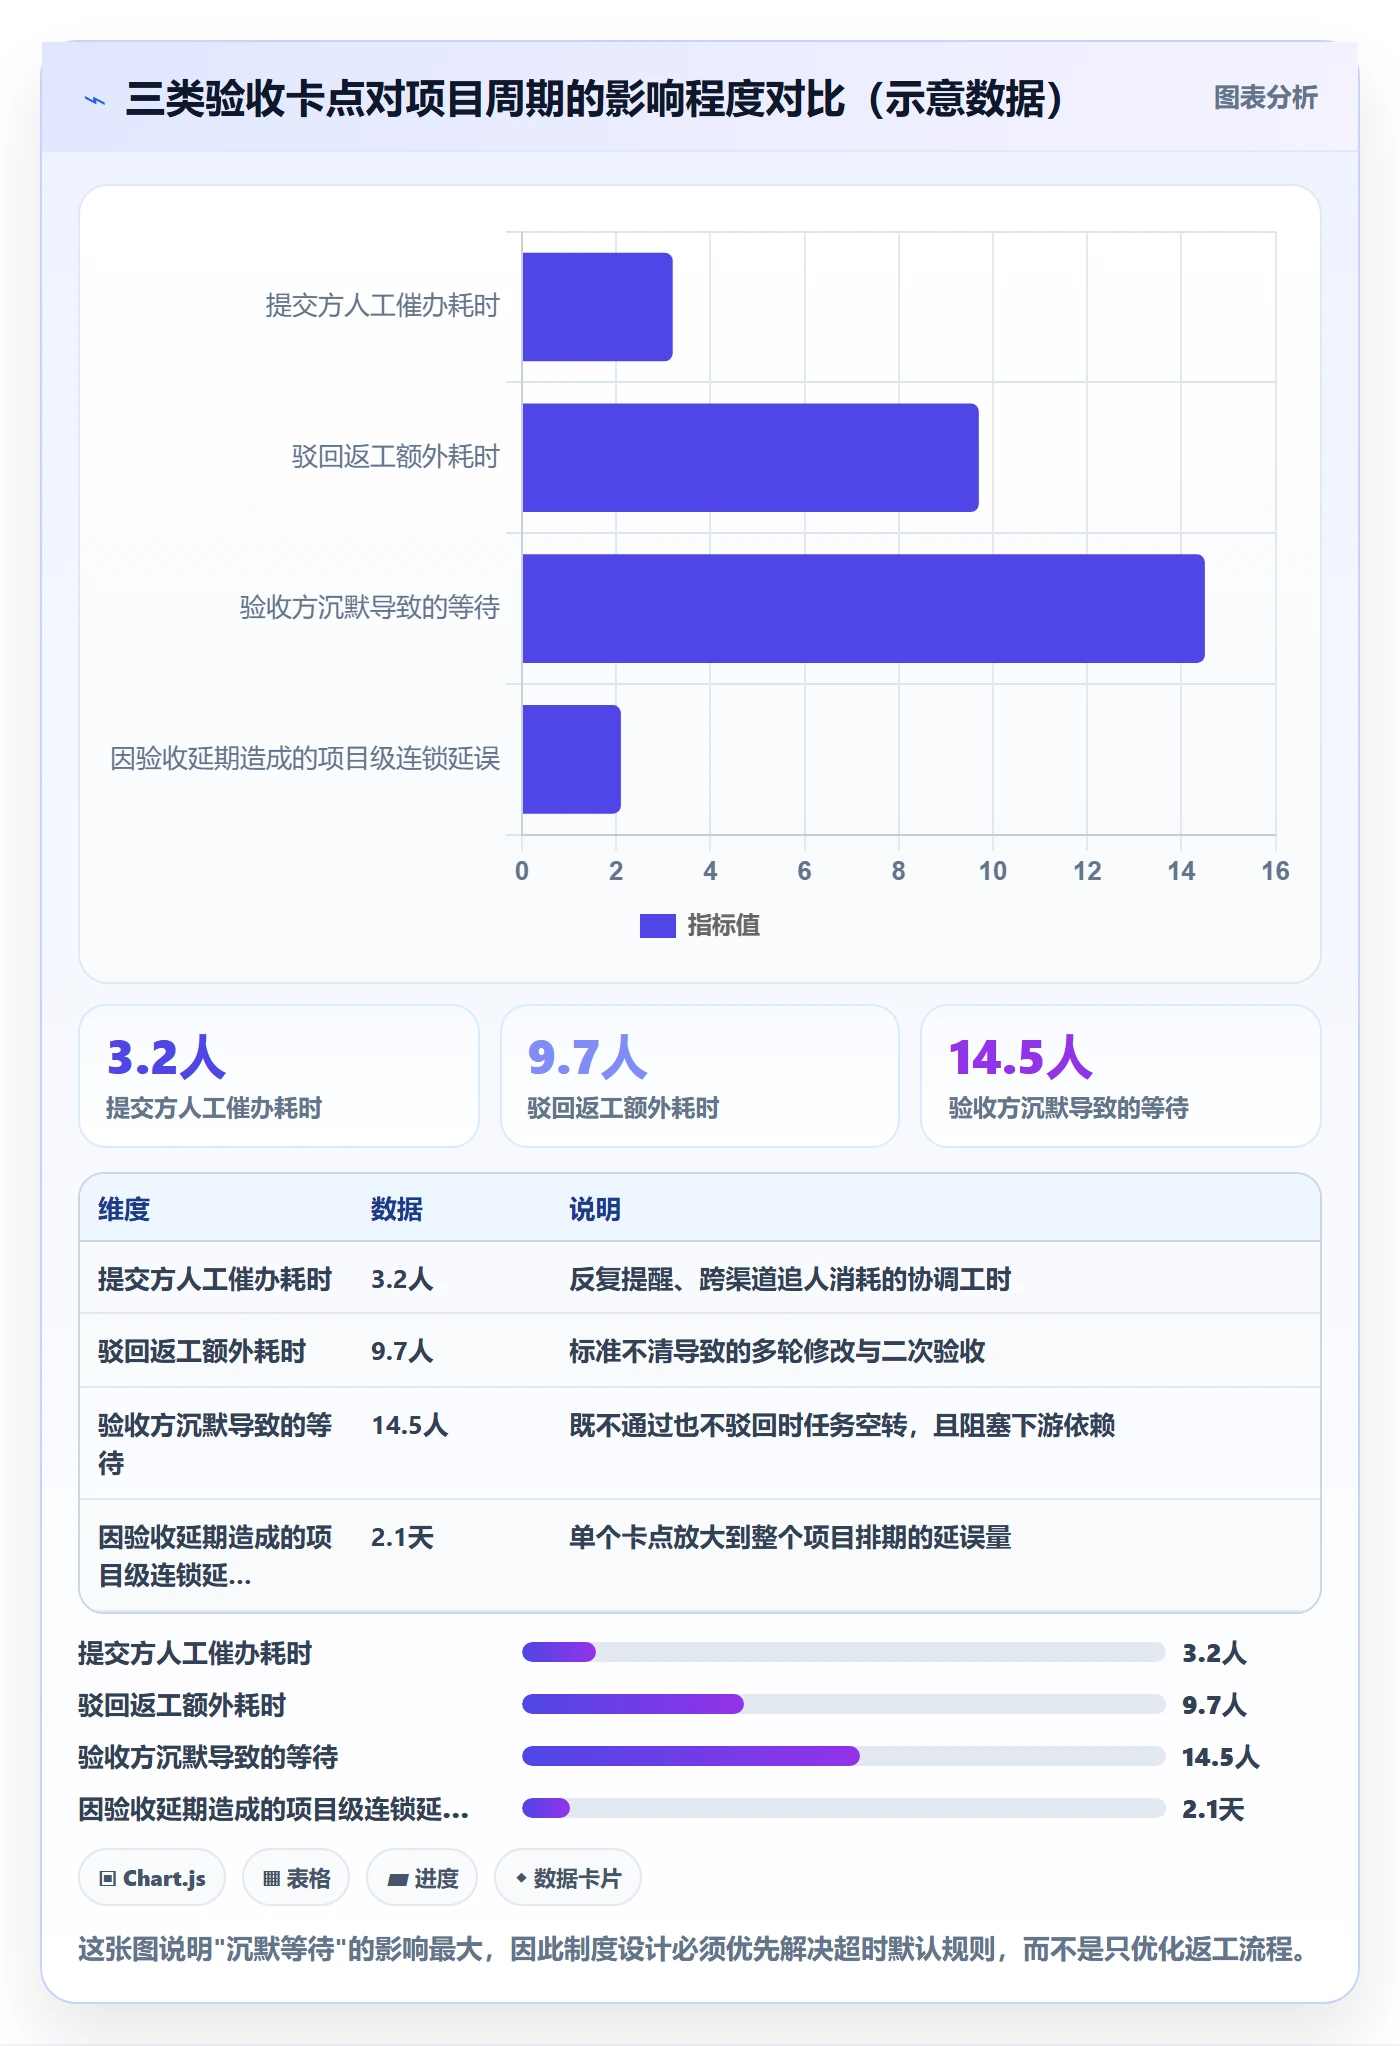This screenshot has width=1400, height=2046.
Task: Select table cell 9.7人 in table
Action: [402, 1351]
